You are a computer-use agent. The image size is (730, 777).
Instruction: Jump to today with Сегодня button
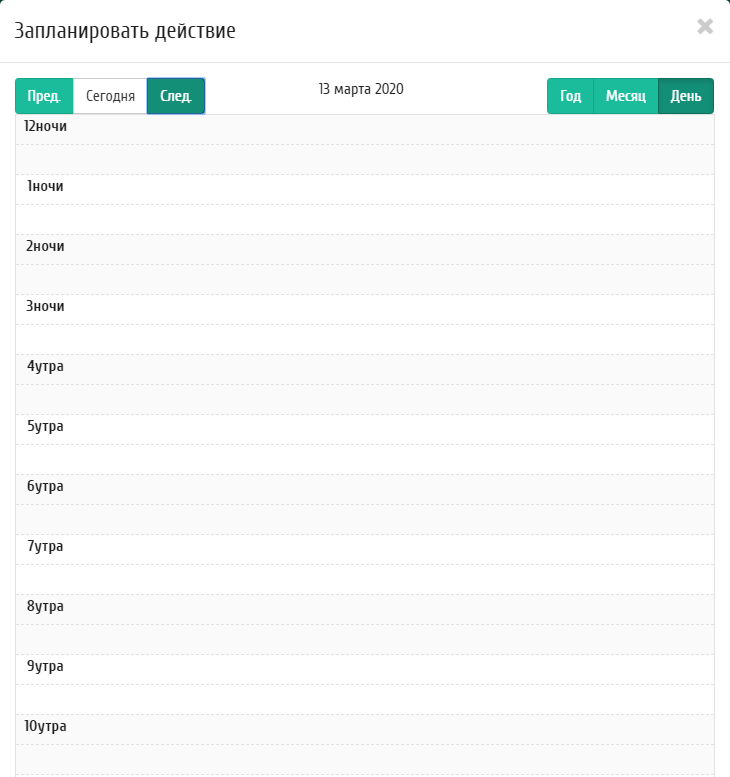[110, 96]
